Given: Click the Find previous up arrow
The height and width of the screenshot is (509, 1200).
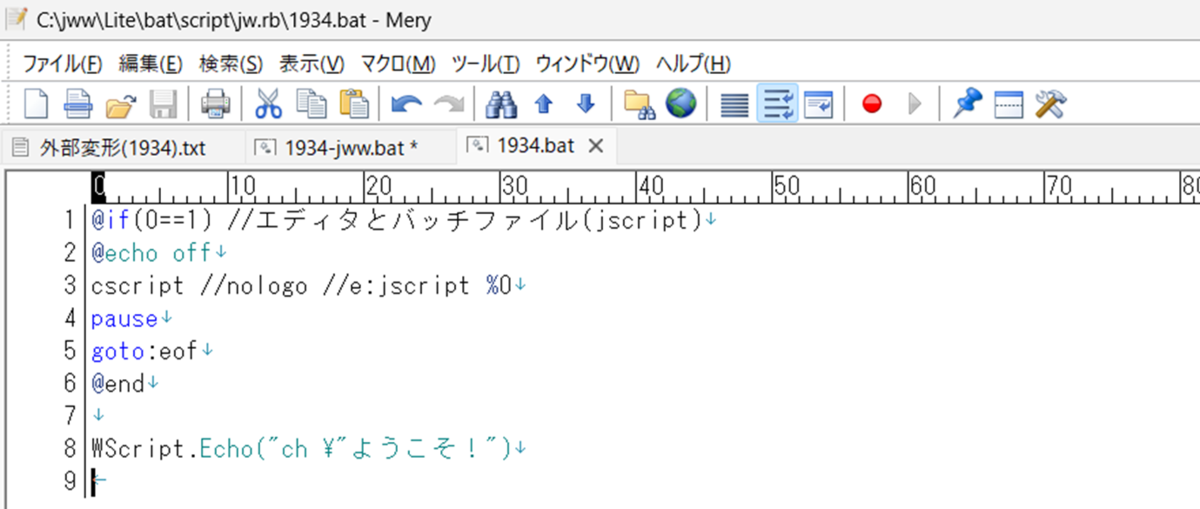Looking at the screenshot, I should point(544,104).
